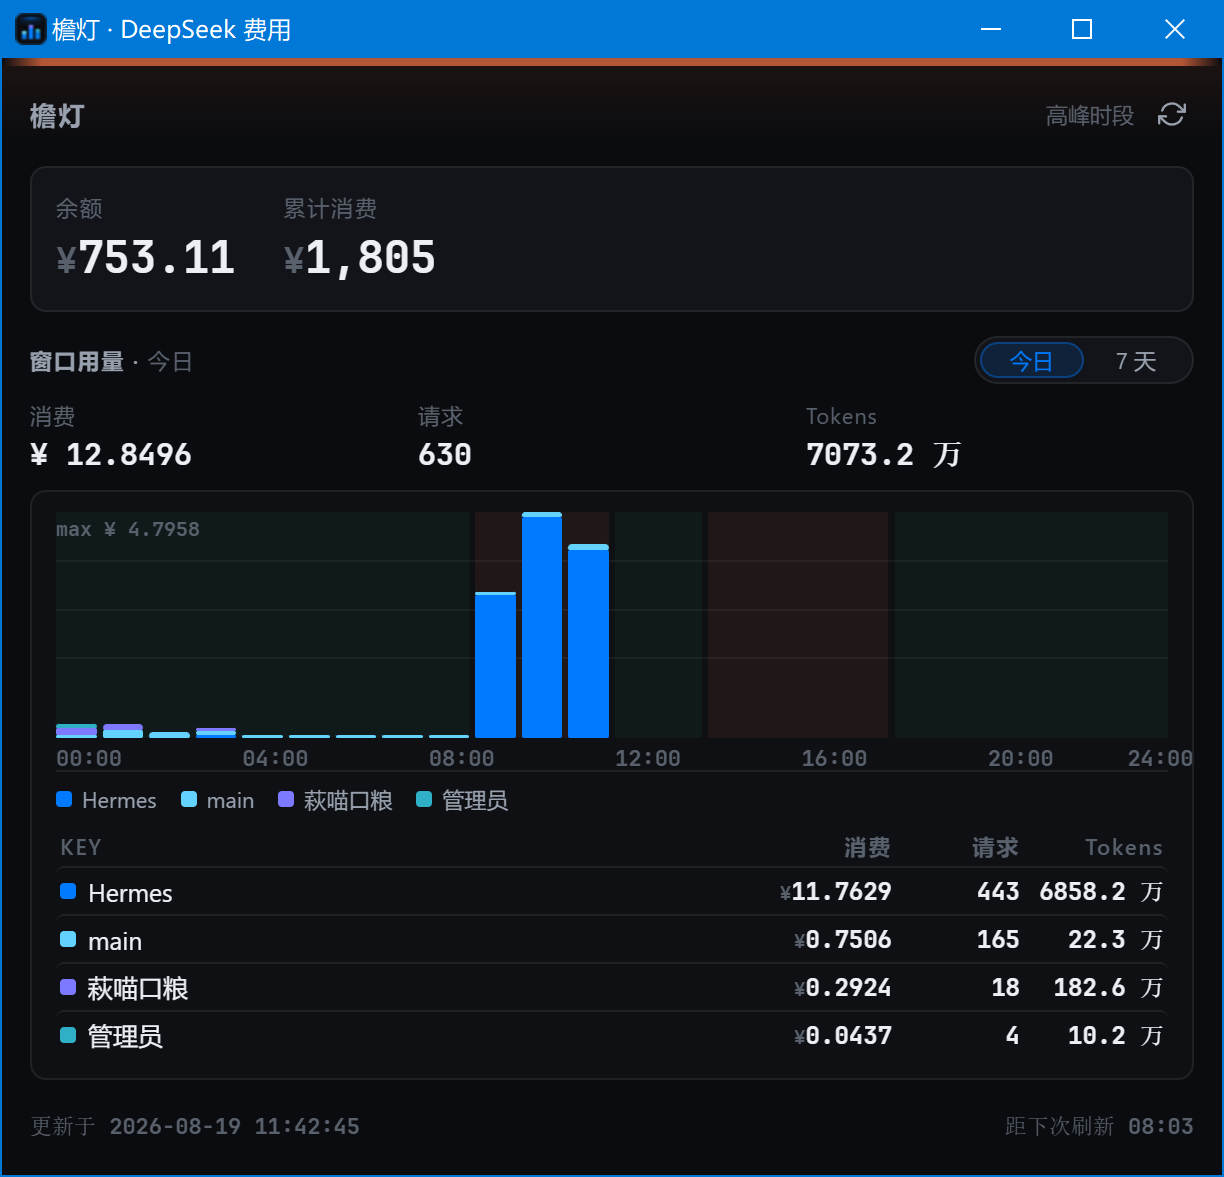Click the 443 requests value
This screenshot has width=1224, height=1177.
click(x=998, y=891)
